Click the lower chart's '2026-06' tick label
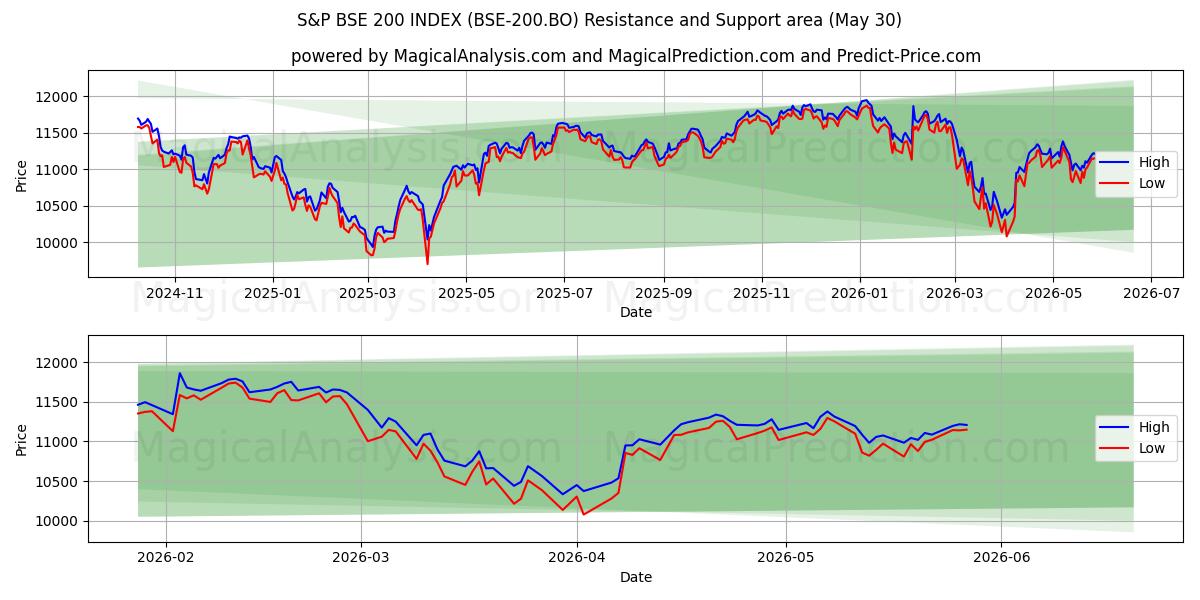Viewport: 1200px width, 600px height. 1003,558
